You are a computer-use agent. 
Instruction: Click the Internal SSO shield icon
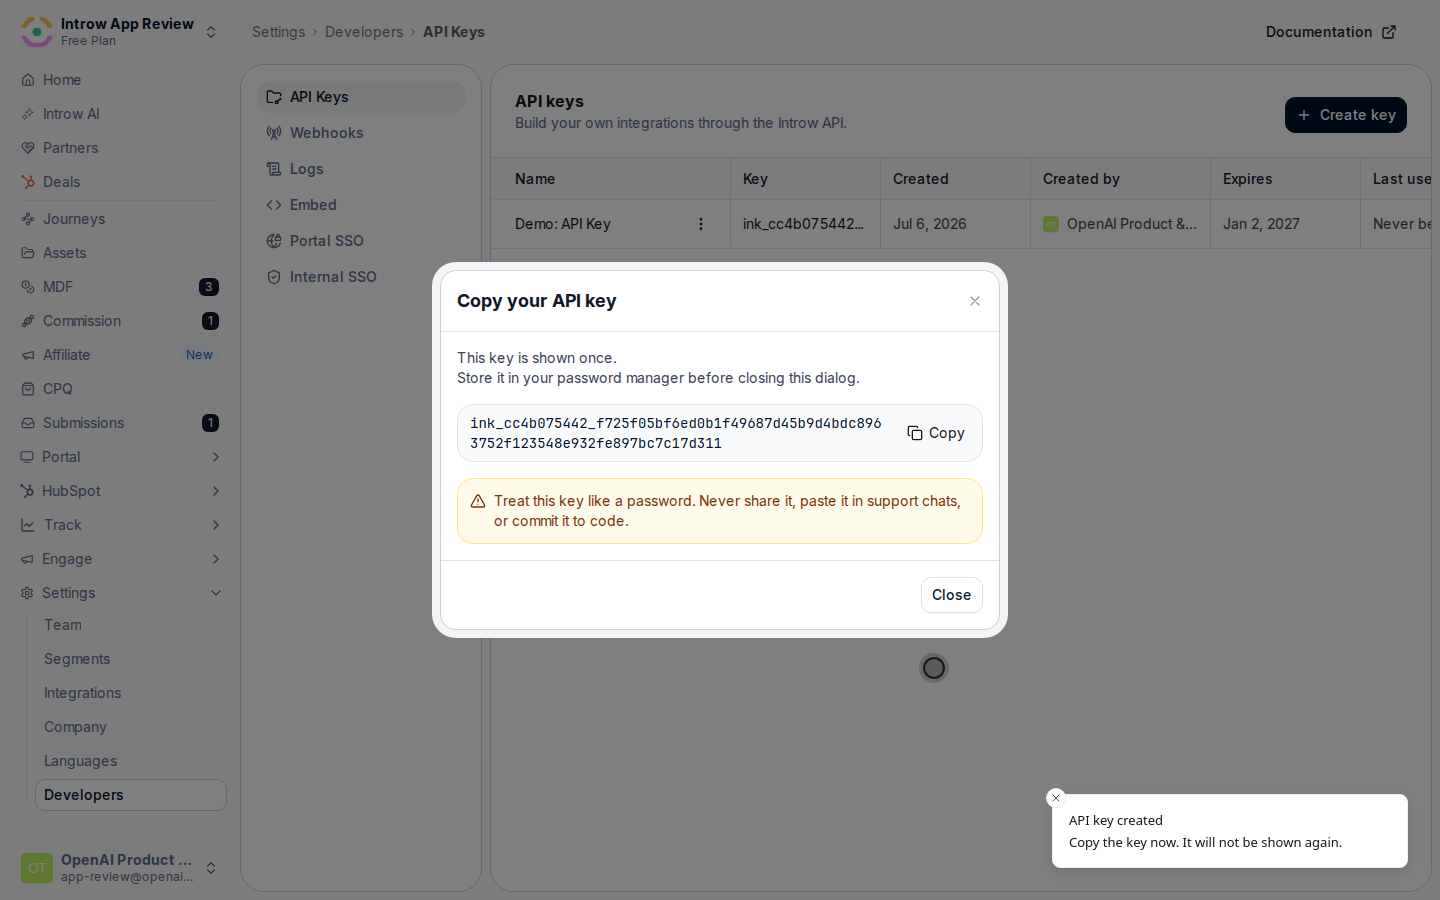click(274, 277)
